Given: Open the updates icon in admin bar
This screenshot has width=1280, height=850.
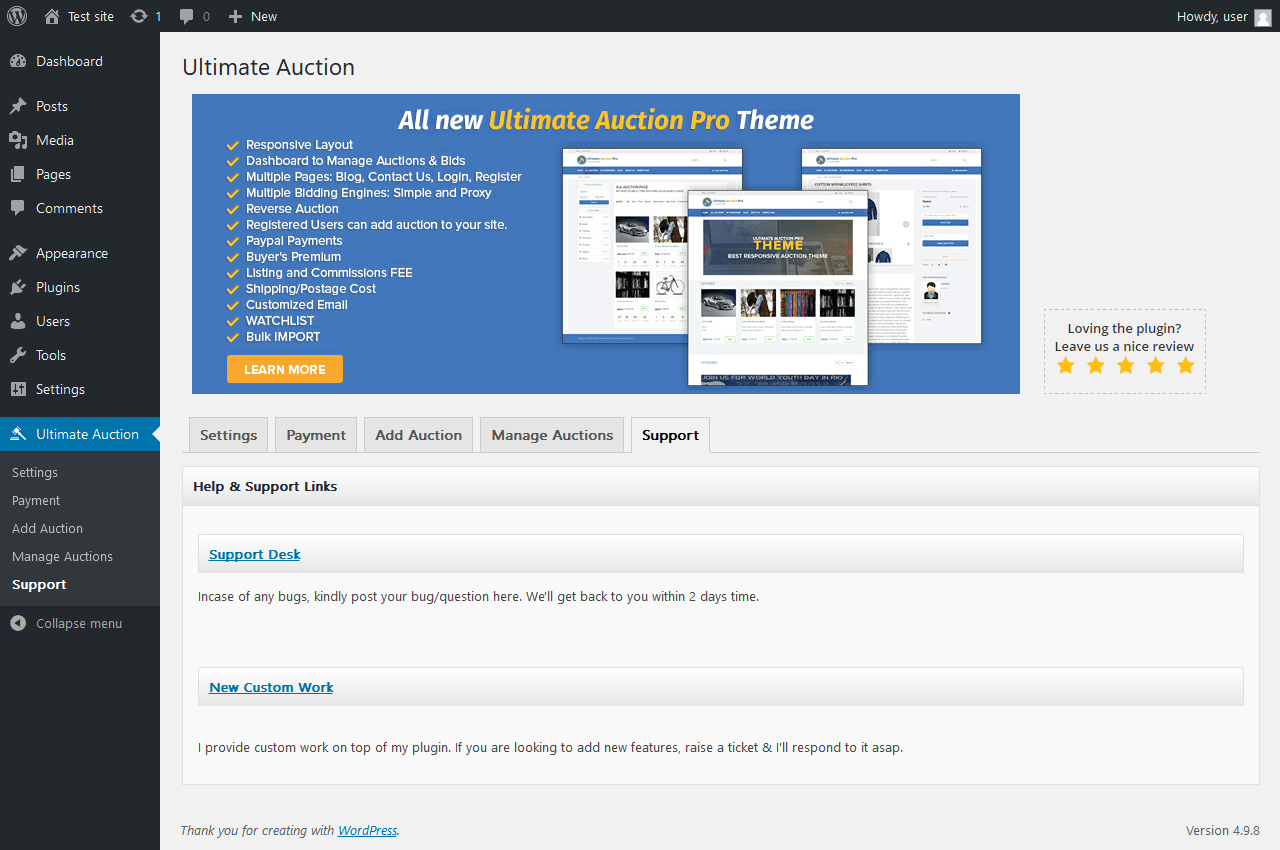Looking at the screenshot, I should tap(139, 16).
